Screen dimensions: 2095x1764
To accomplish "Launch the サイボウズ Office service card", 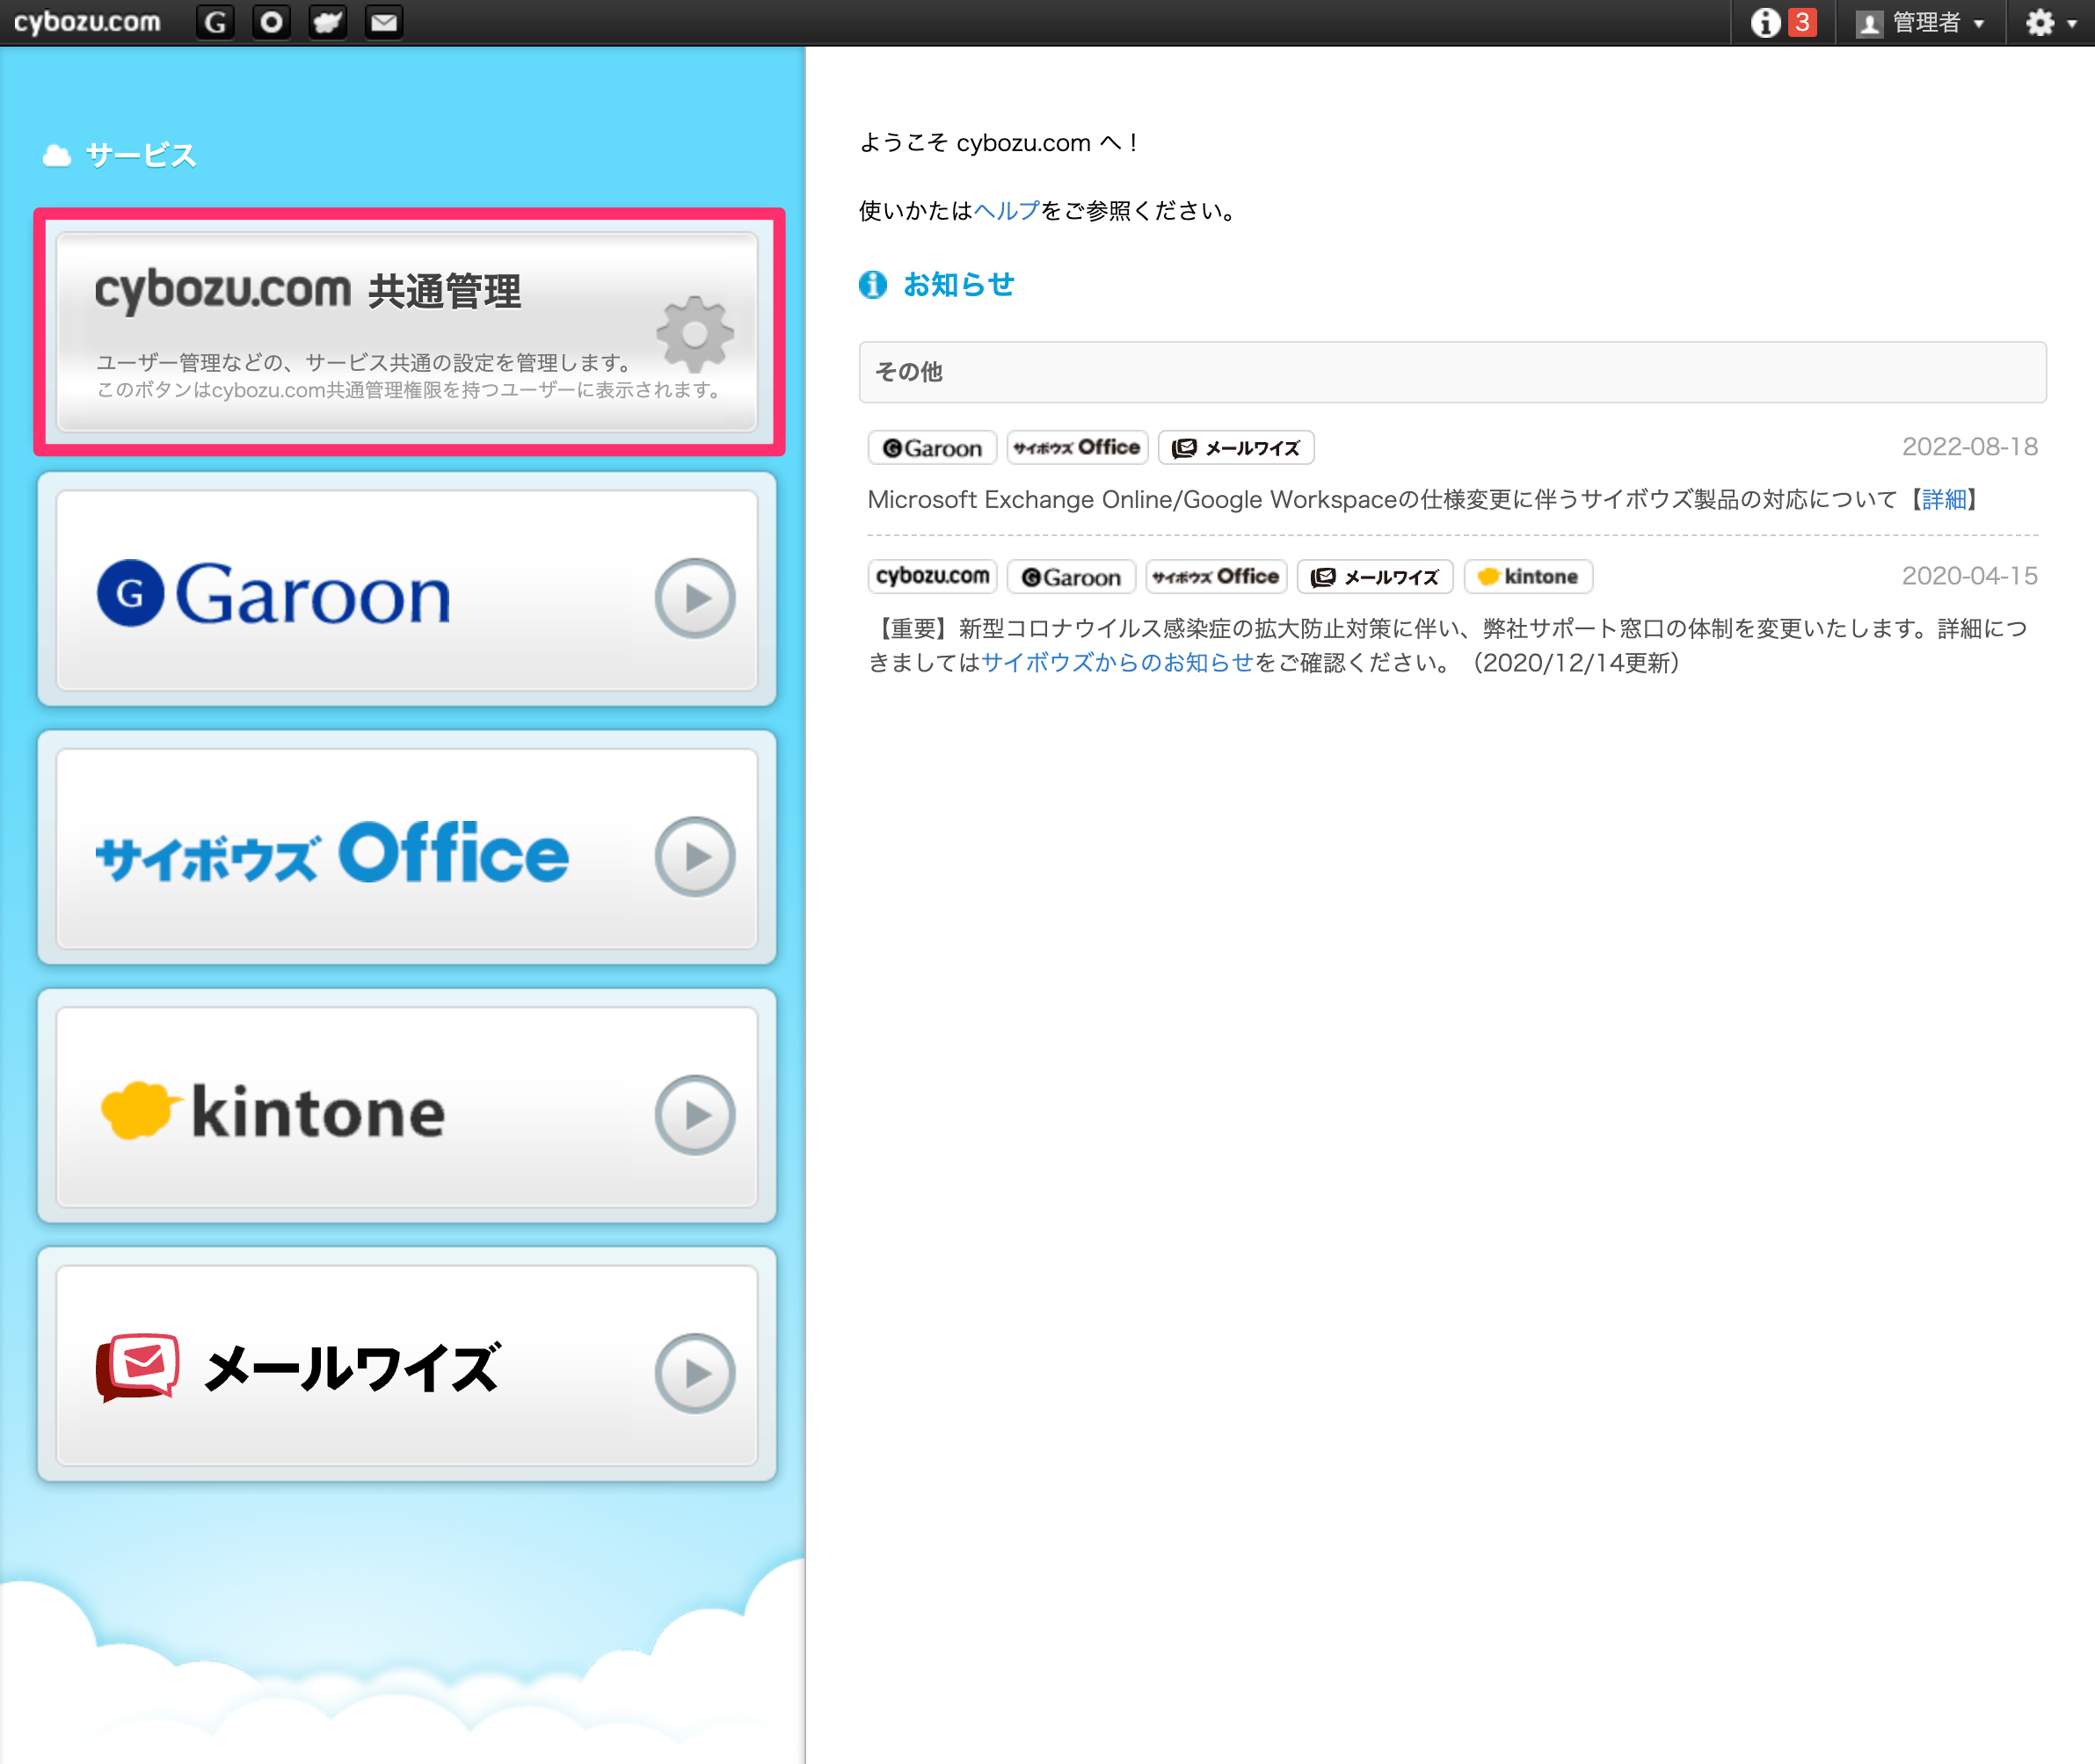I will click(407, 848).
